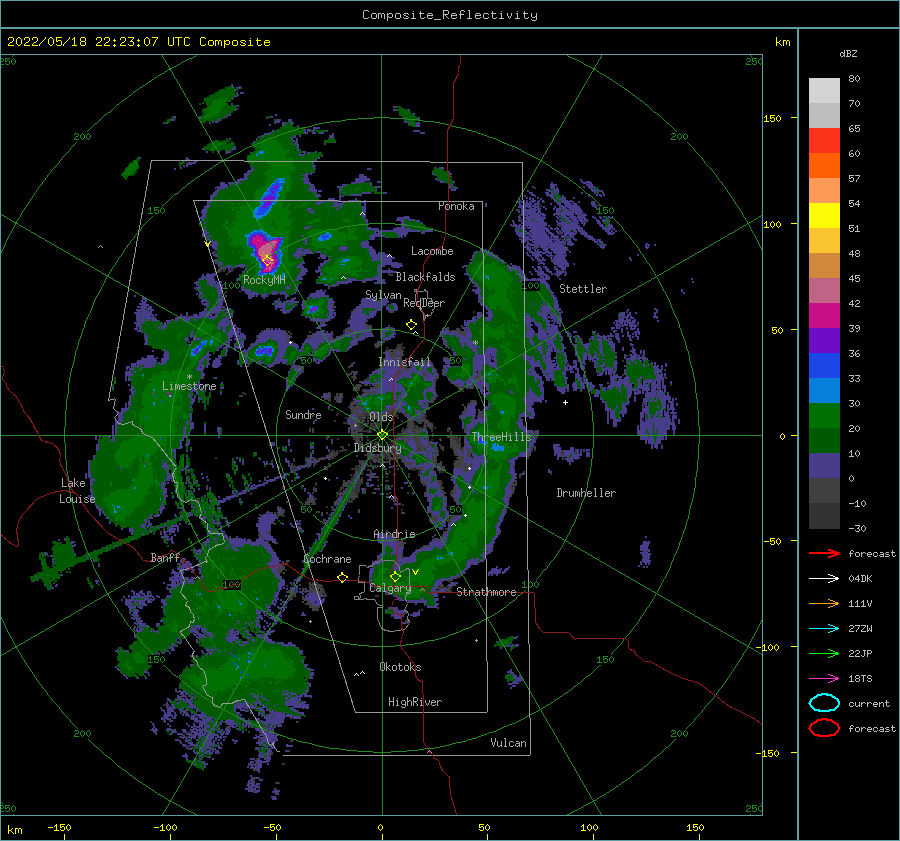Click the Sylvan label on the map
Image resolution: width=900 pixels, height=841 pixels.
(383, 295)
